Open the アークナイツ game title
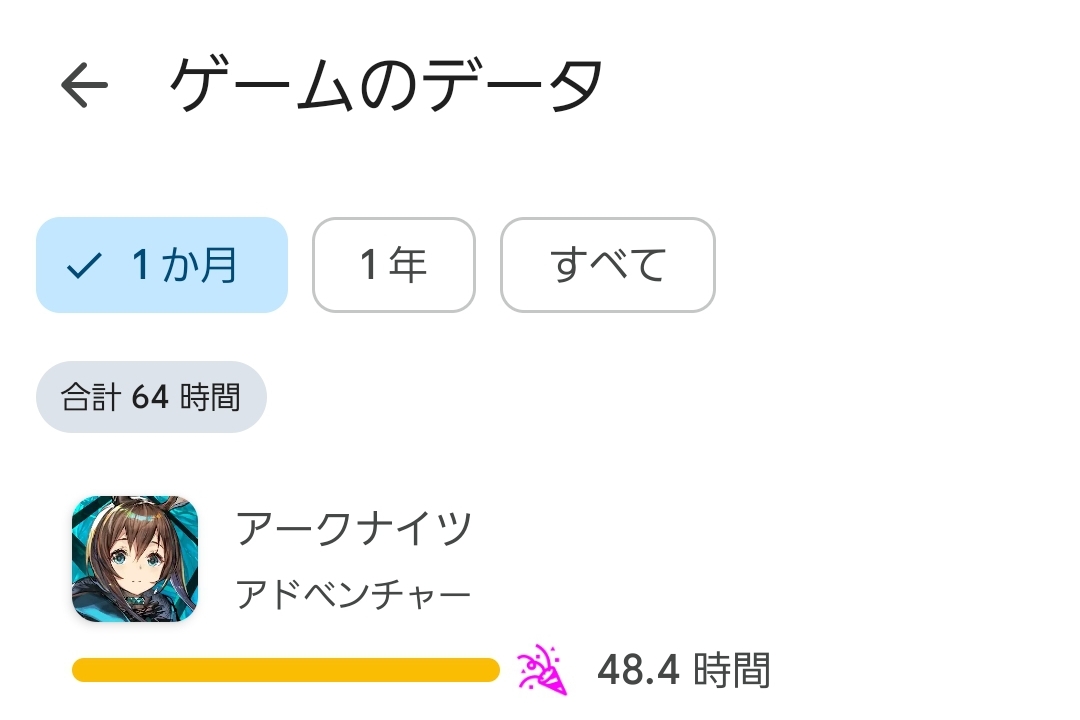 (x=354, y=528)
